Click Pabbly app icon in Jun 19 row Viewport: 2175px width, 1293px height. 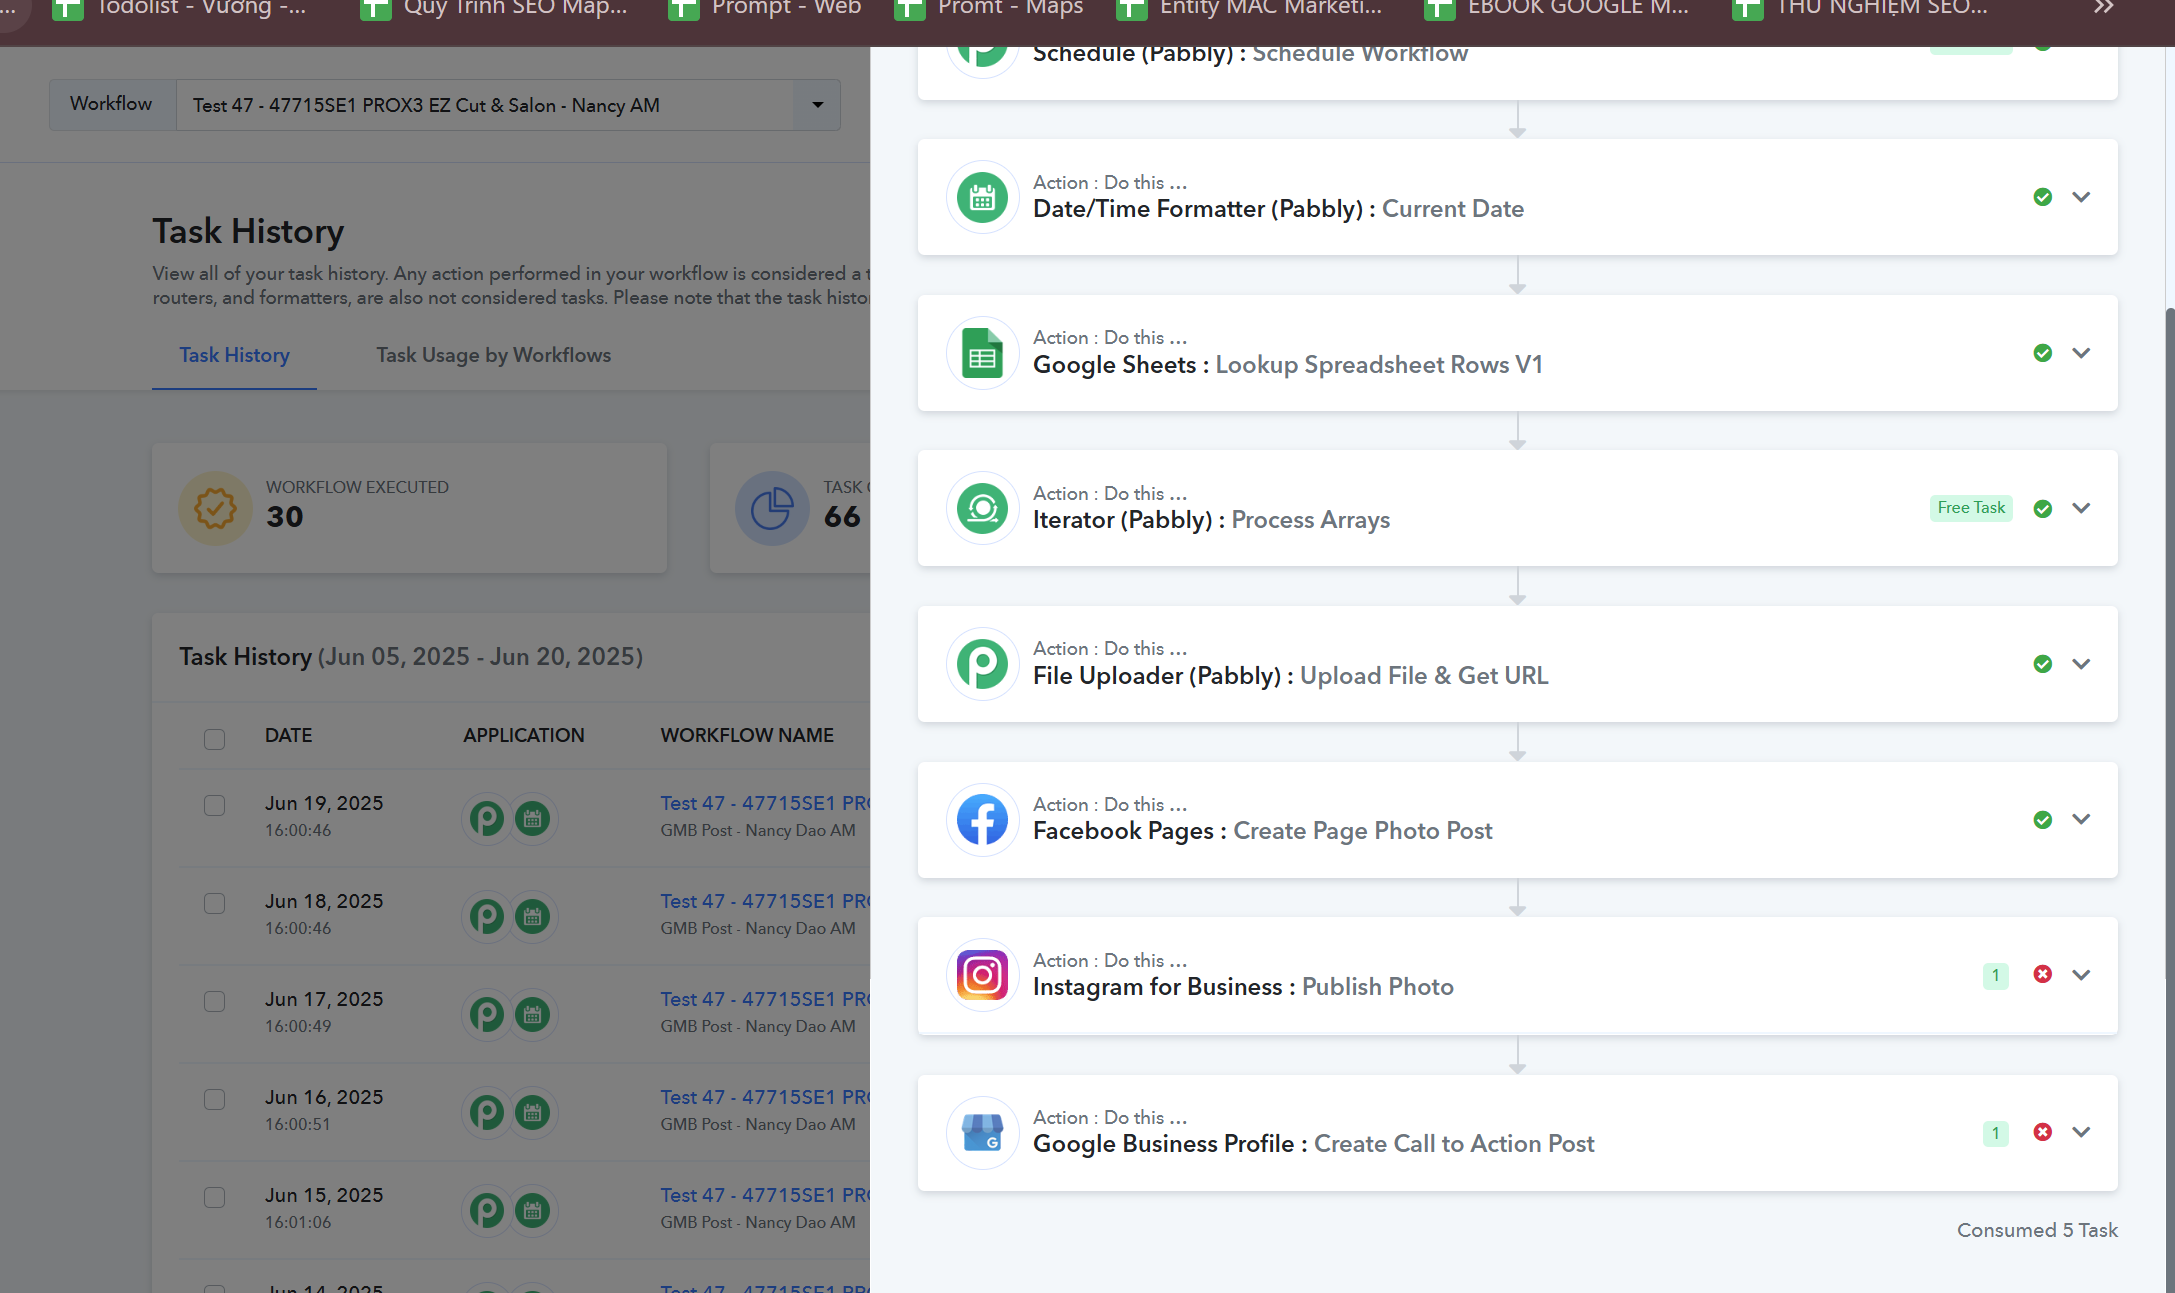(487, 819)
